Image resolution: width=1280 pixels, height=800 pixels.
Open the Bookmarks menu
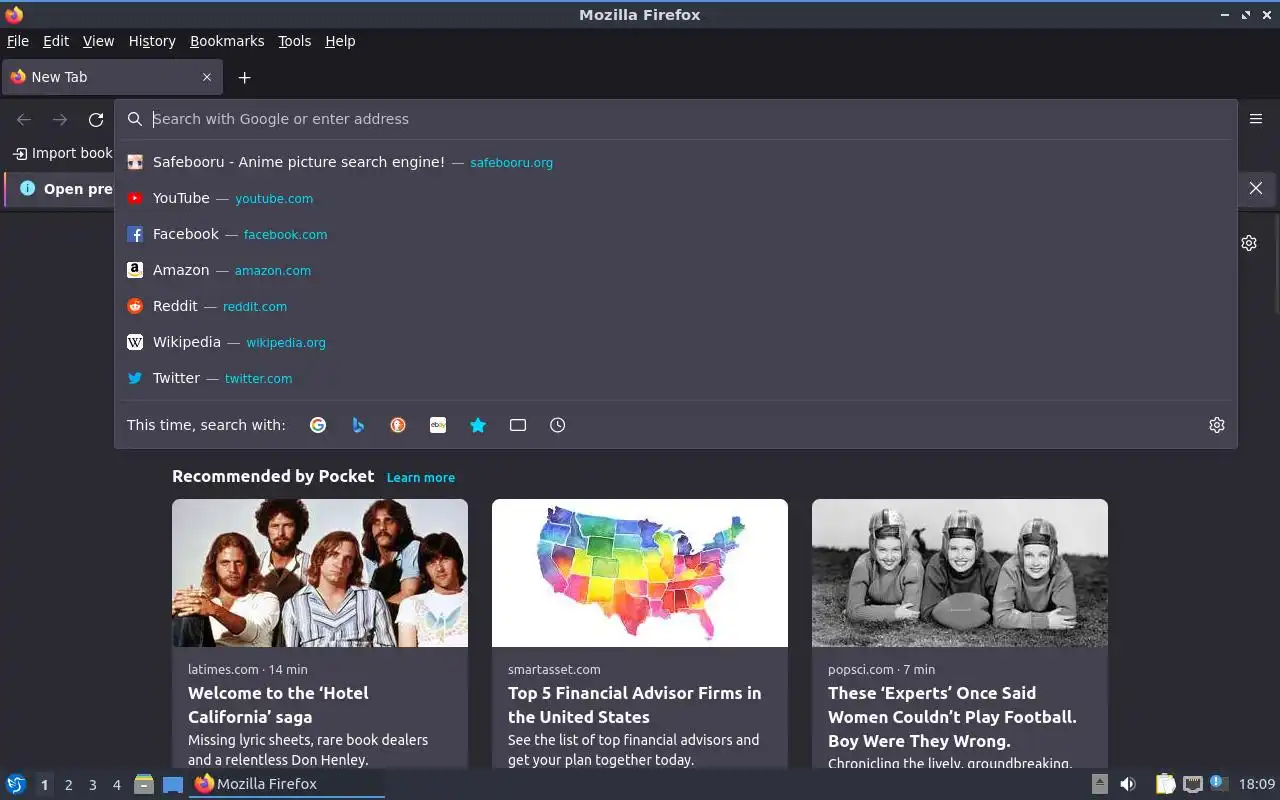tap(227, 41)
